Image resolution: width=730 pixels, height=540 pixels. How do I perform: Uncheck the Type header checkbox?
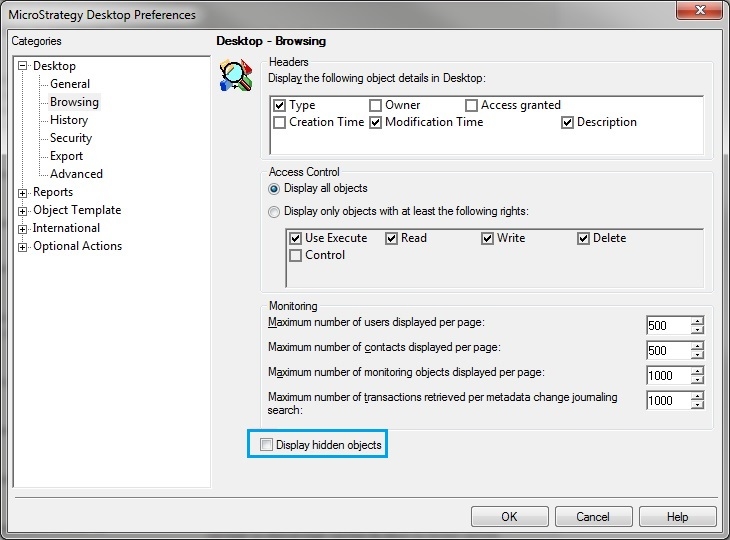click(280, 105)
